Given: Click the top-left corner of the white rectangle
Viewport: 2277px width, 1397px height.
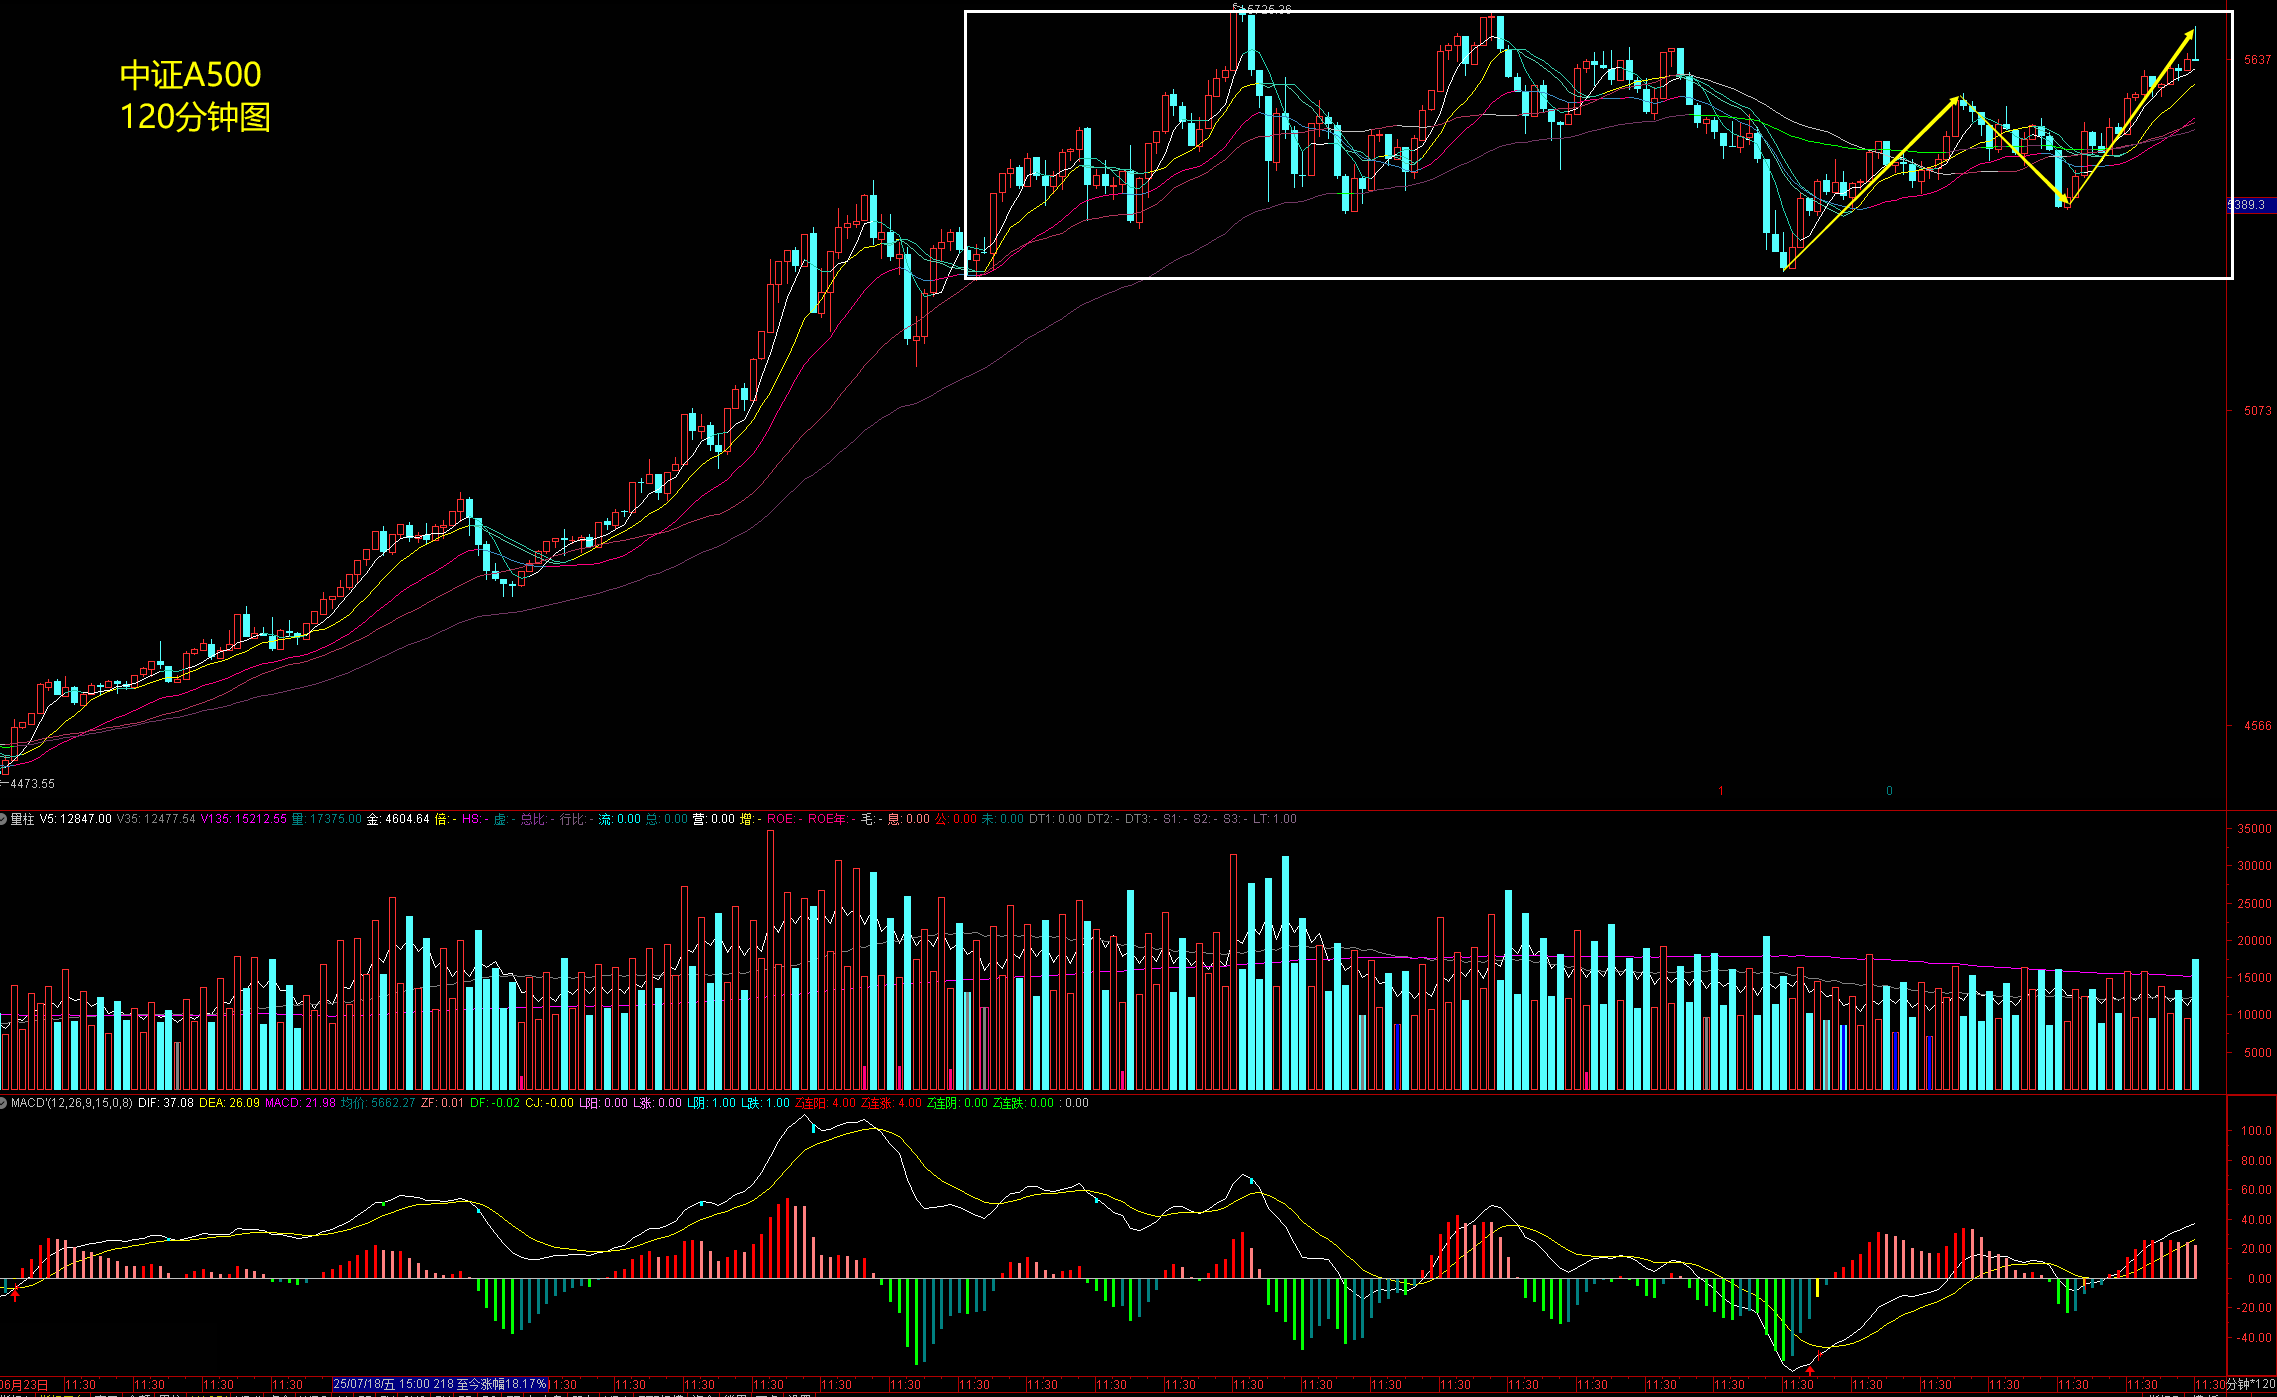Looking at the screenshot, I should (966, 12).
